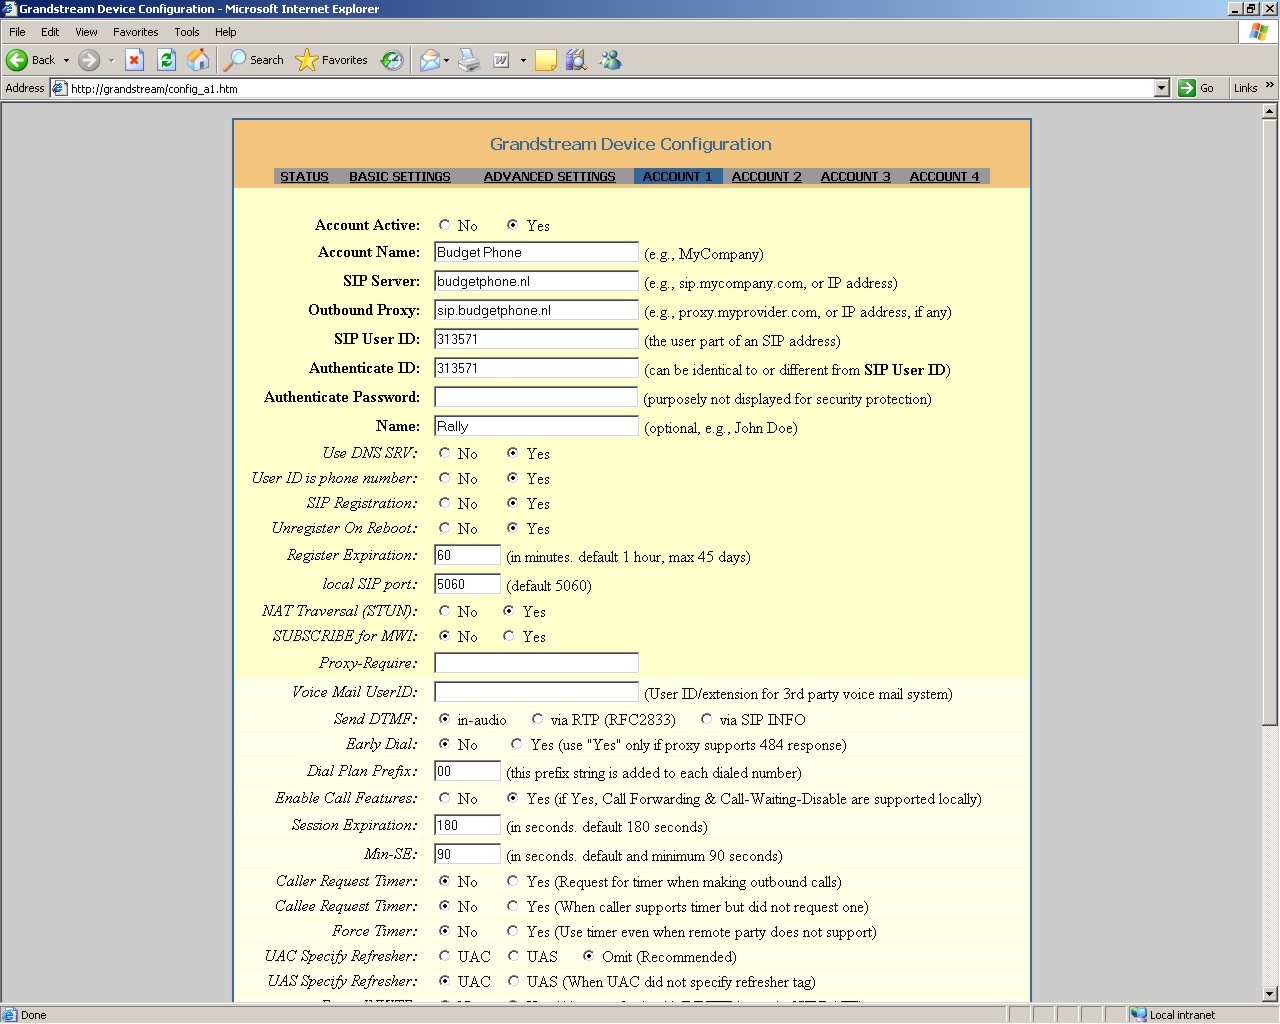This screenshot has height=1024, width=1280.
Task: Expand Links toolbar chevron
Action: (x=1269, y=86)
